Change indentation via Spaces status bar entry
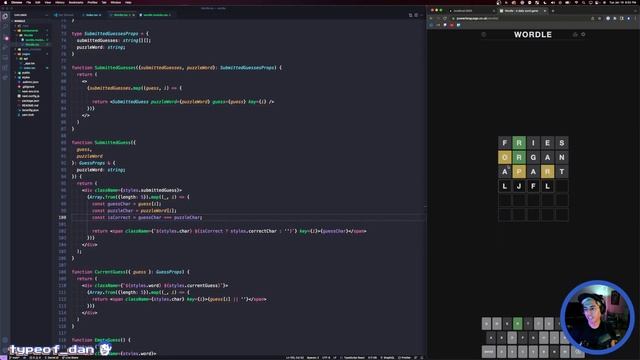 click(312, 358)
